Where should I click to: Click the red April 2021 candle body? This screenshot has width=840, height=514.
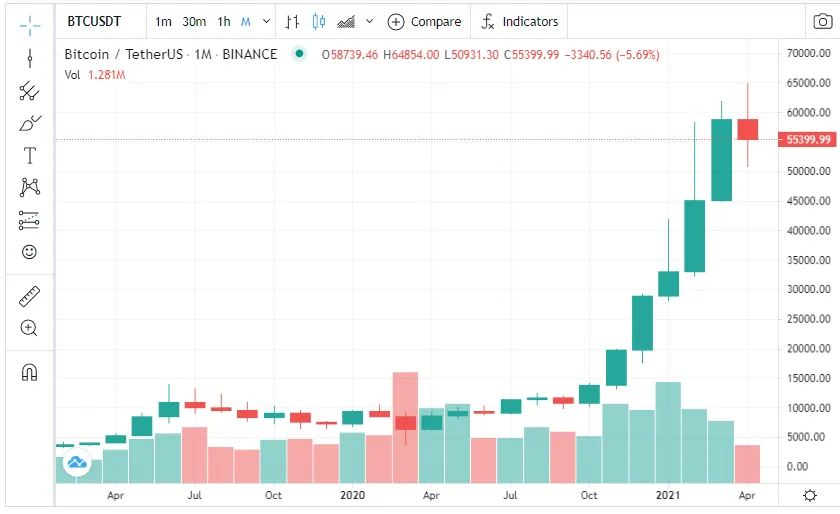click(x=748, y=129)
